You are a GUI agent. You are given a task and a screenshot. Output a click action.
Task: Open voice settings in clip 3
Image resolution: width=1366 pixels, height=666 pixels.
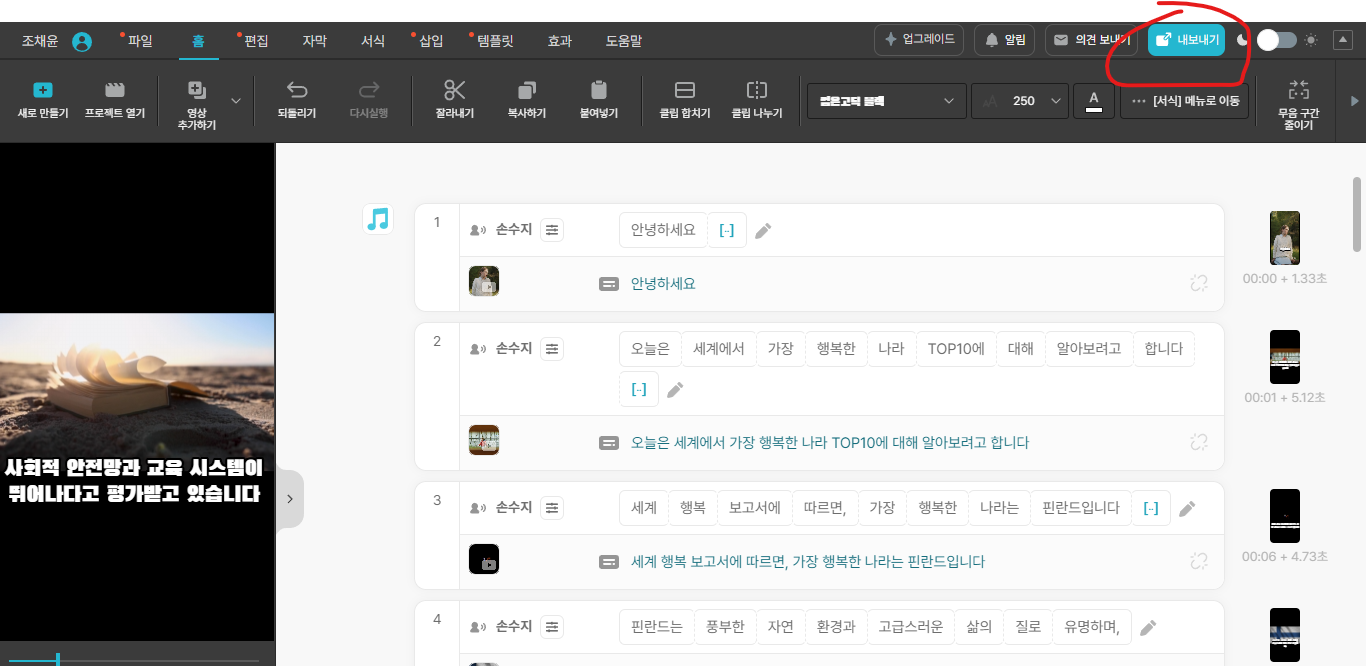[x=552, y=508]
